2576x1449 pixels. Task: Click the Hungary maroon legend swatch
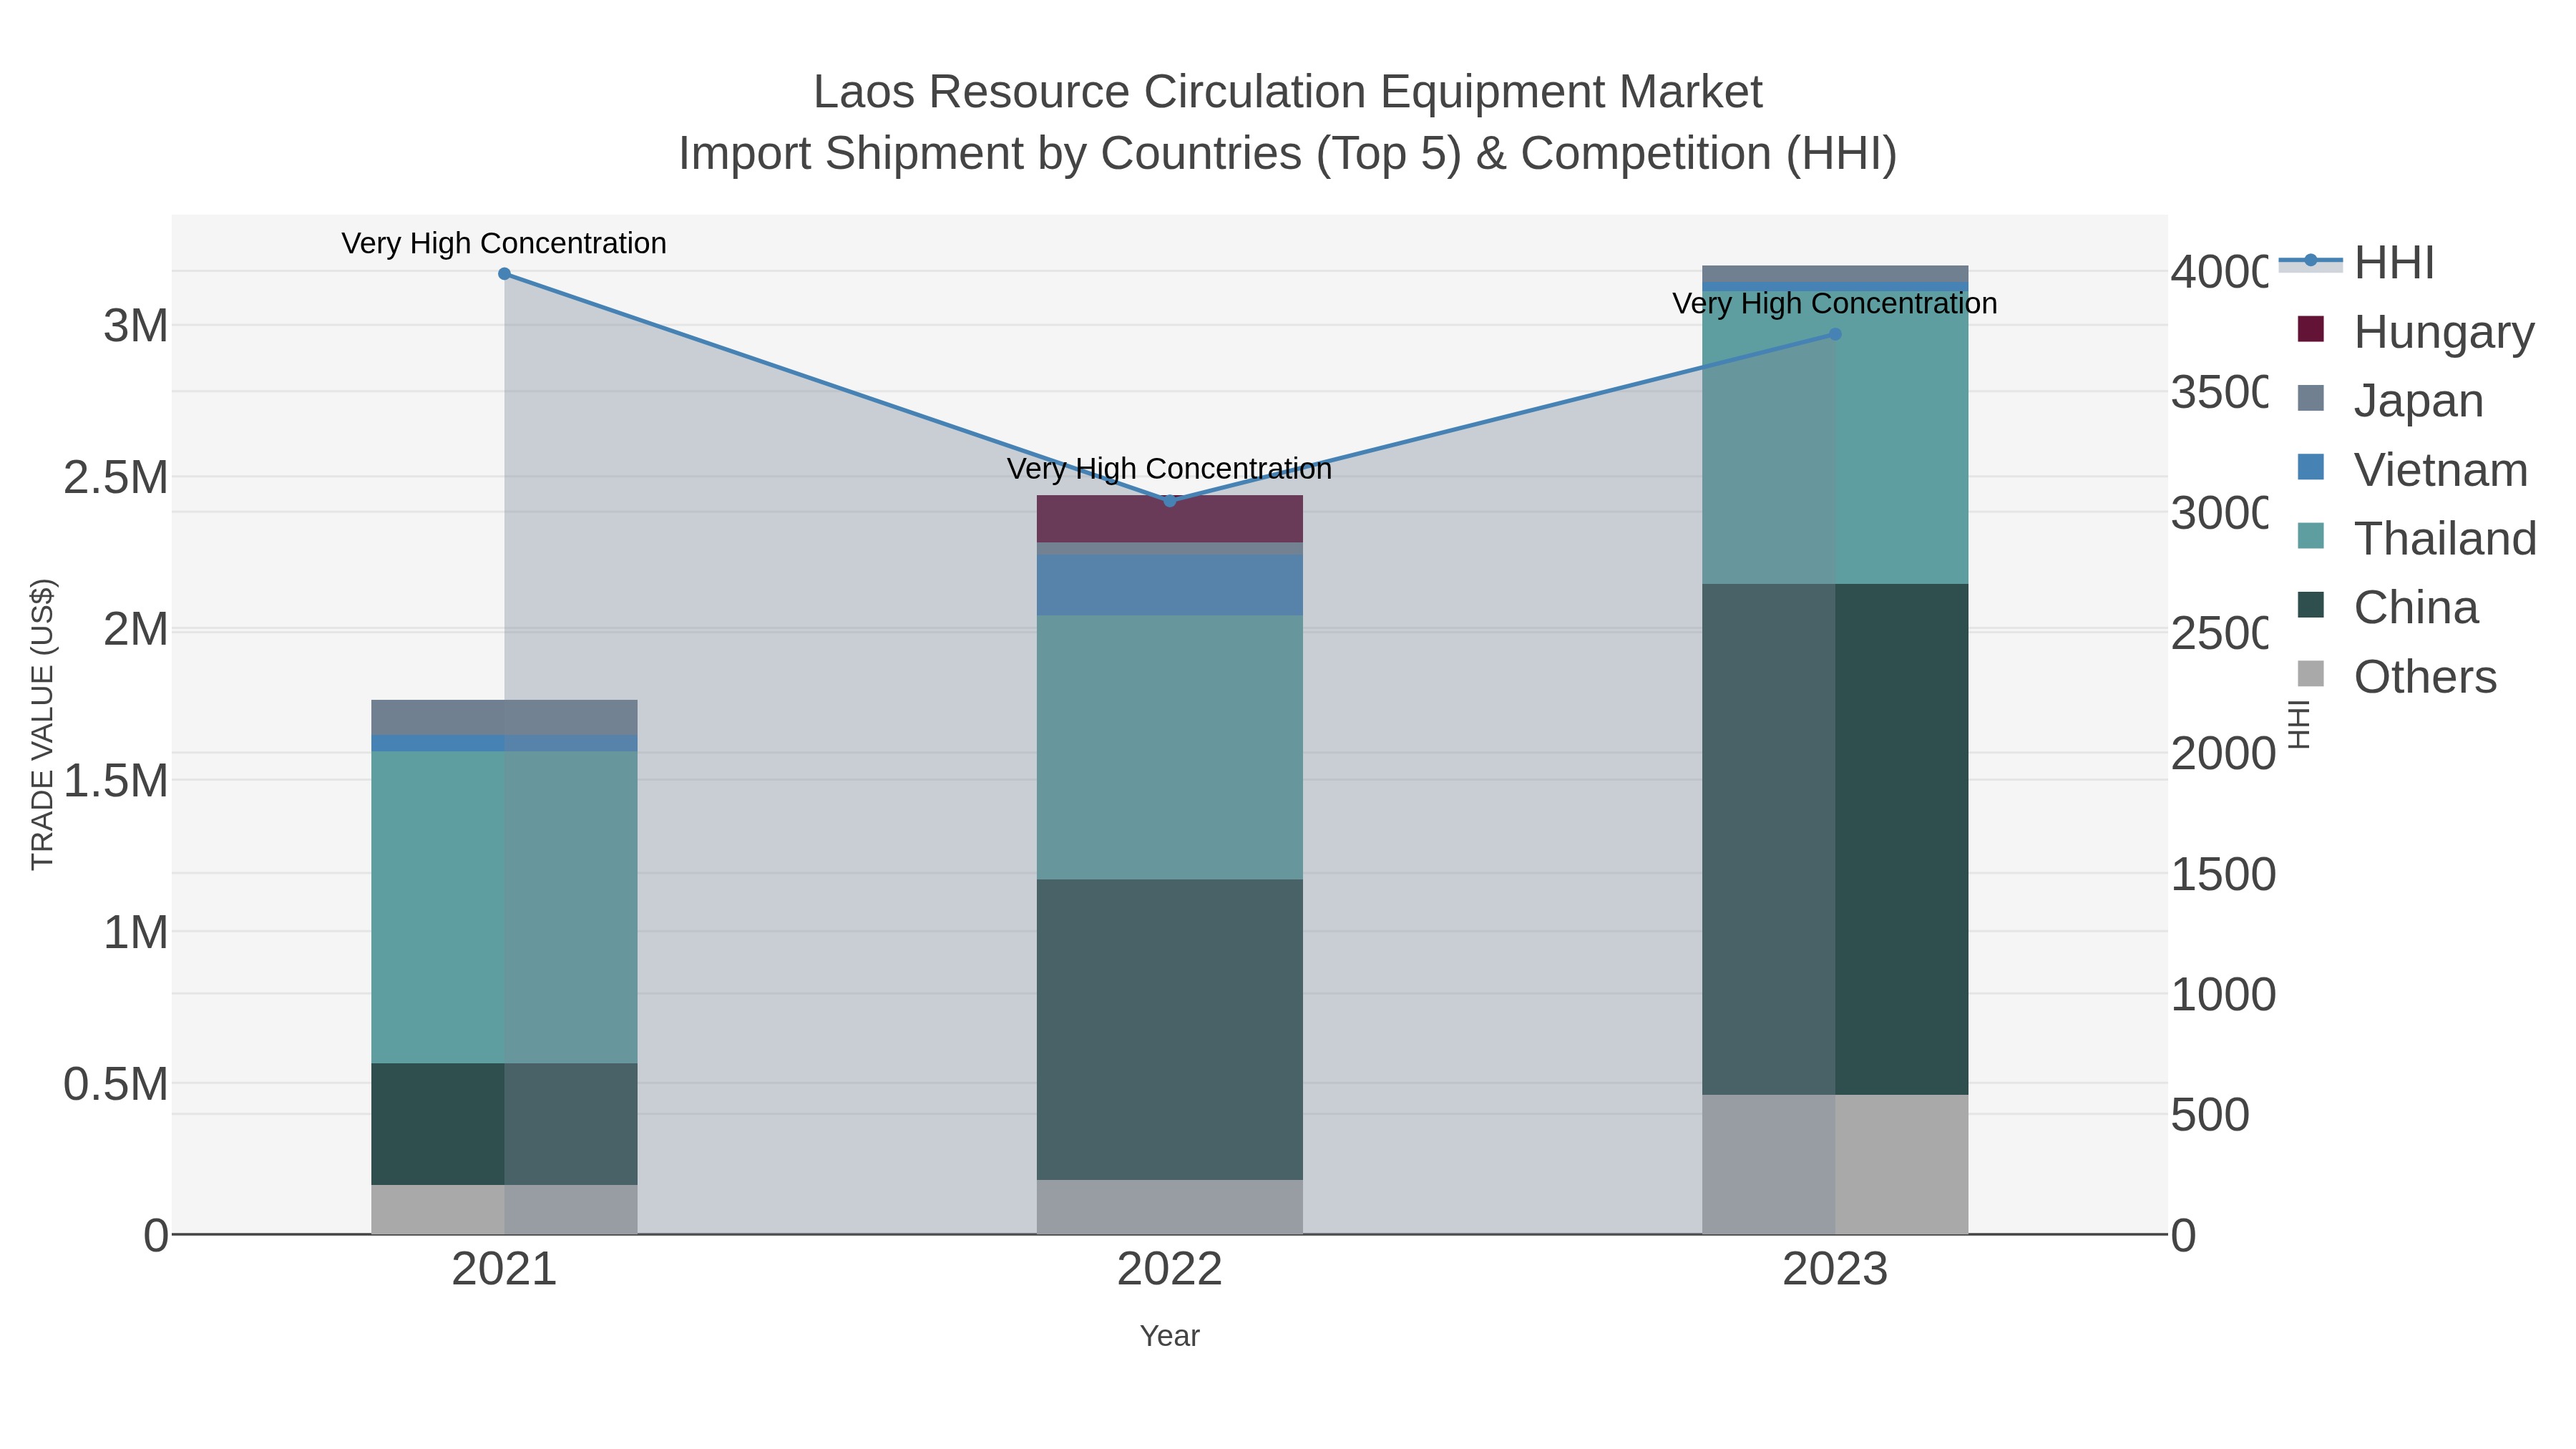[2311, 329]
